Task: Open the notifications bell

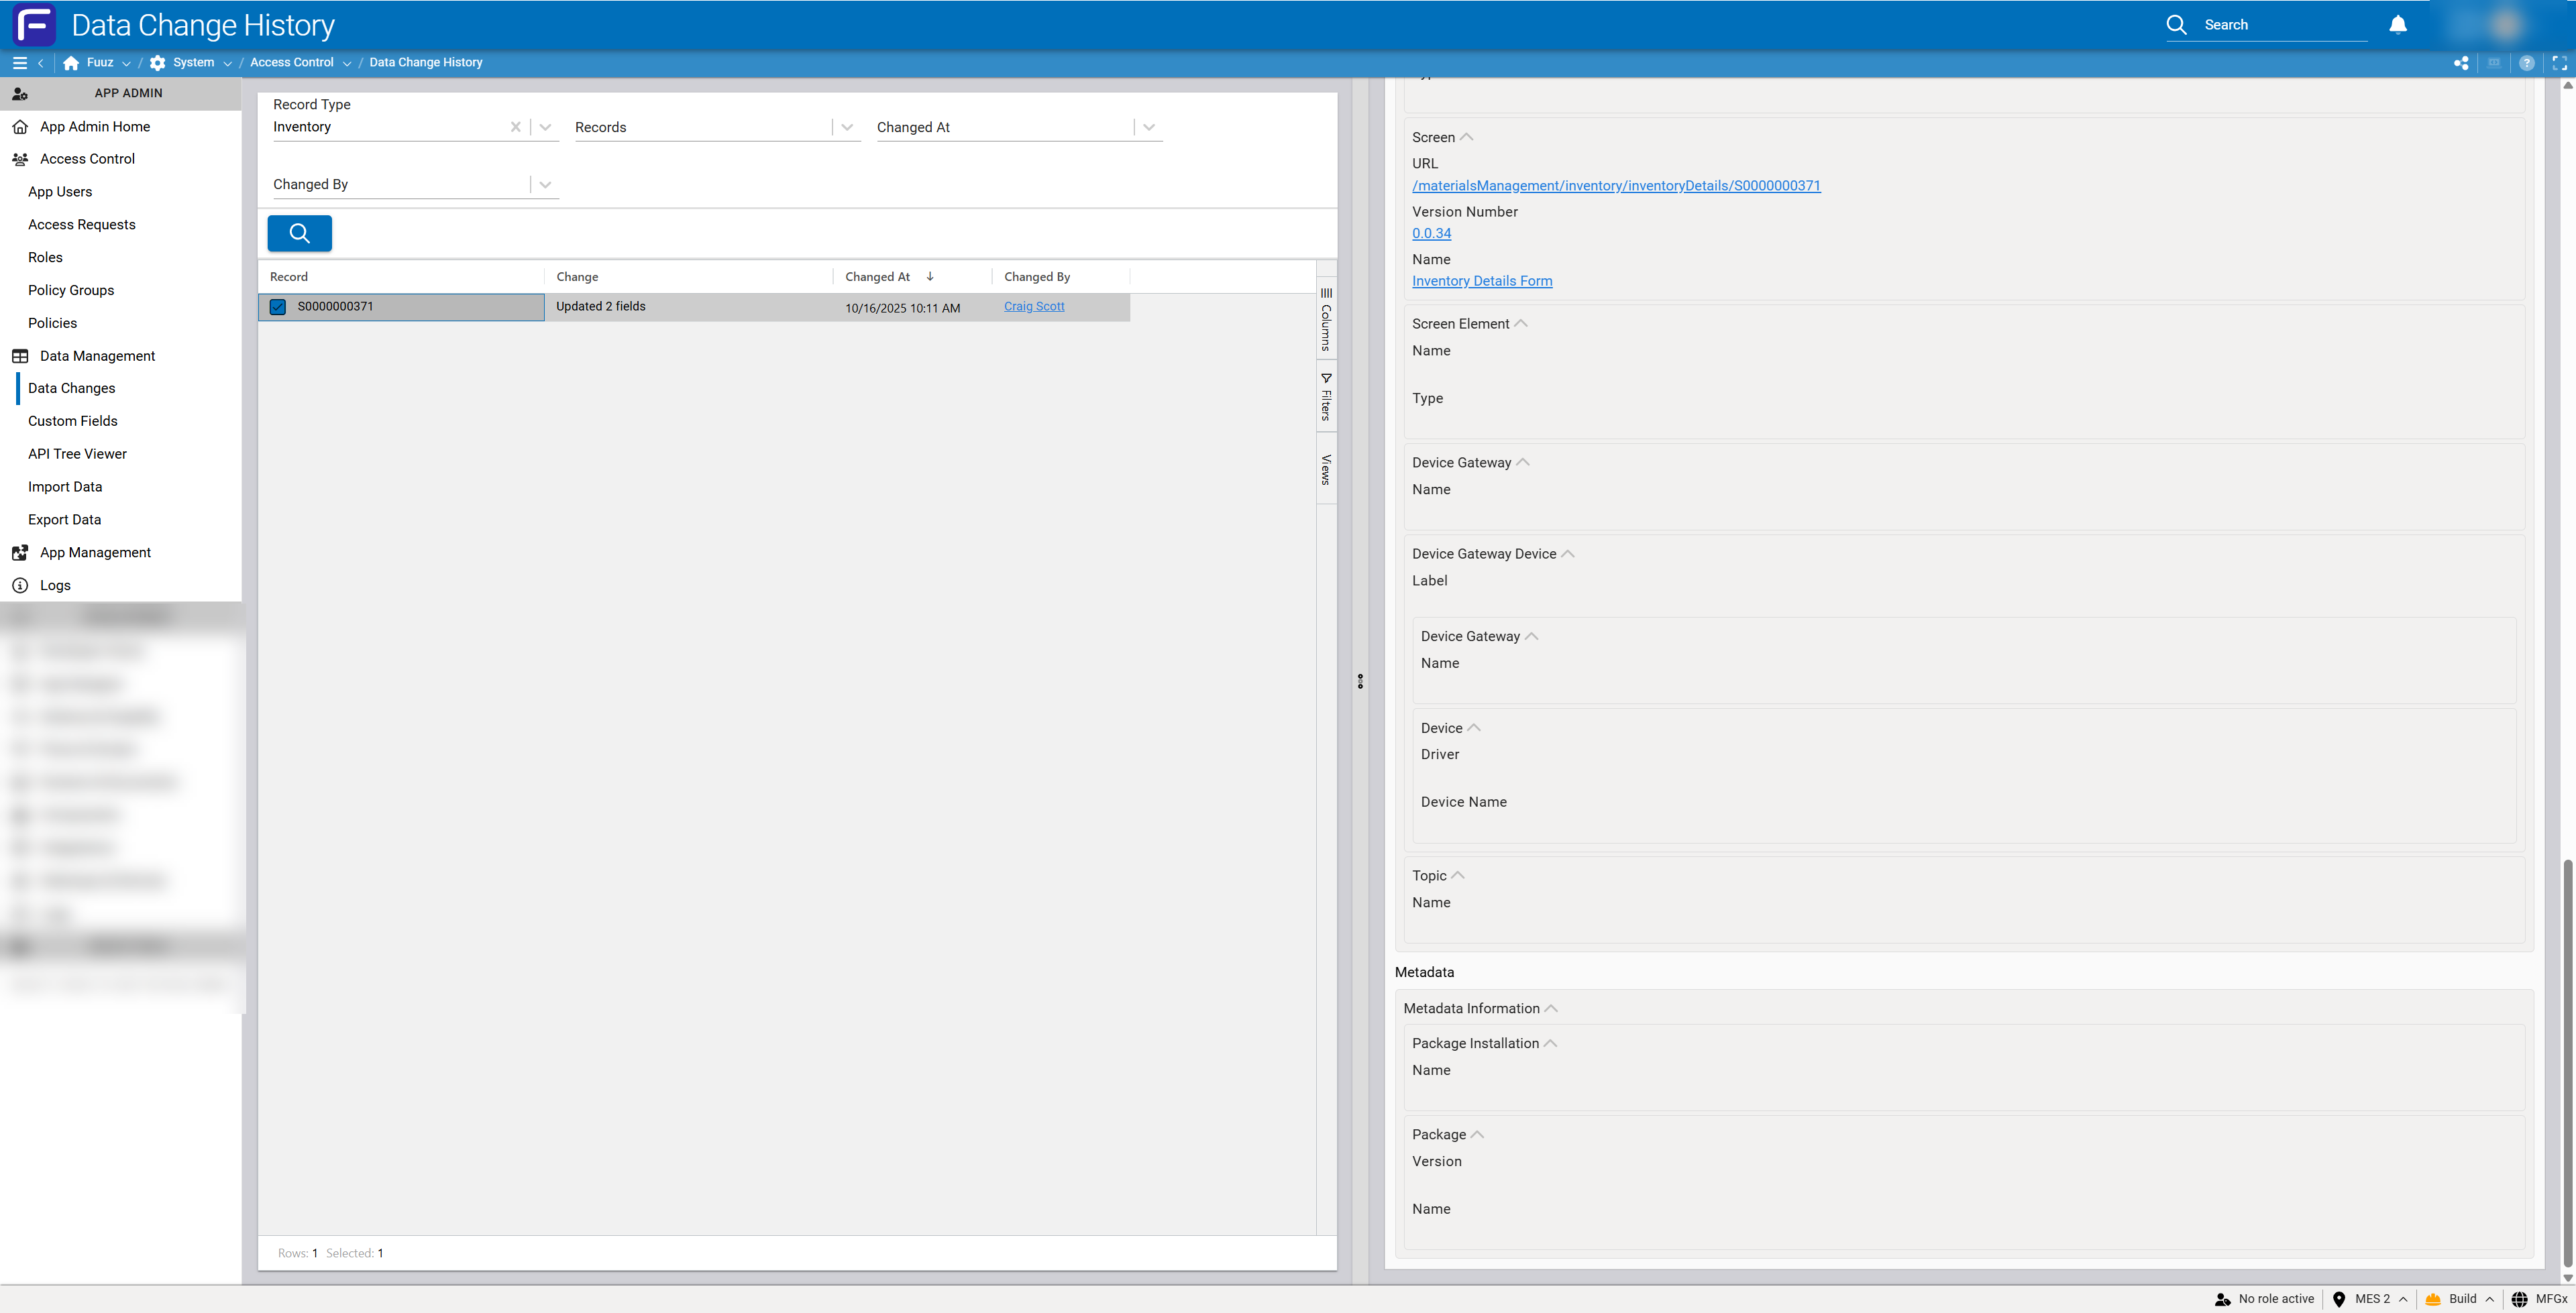Action: pyautogui.click(x=2398, y=25)
